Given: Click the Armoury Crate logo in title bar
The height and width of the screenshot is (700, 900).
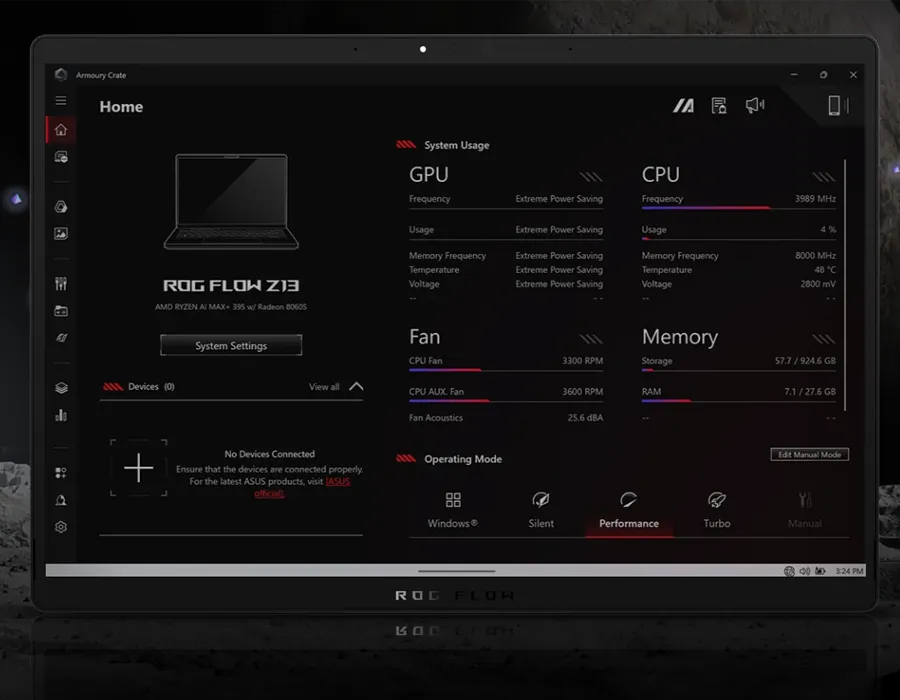Looking at the screenshot, I should 61,75.
